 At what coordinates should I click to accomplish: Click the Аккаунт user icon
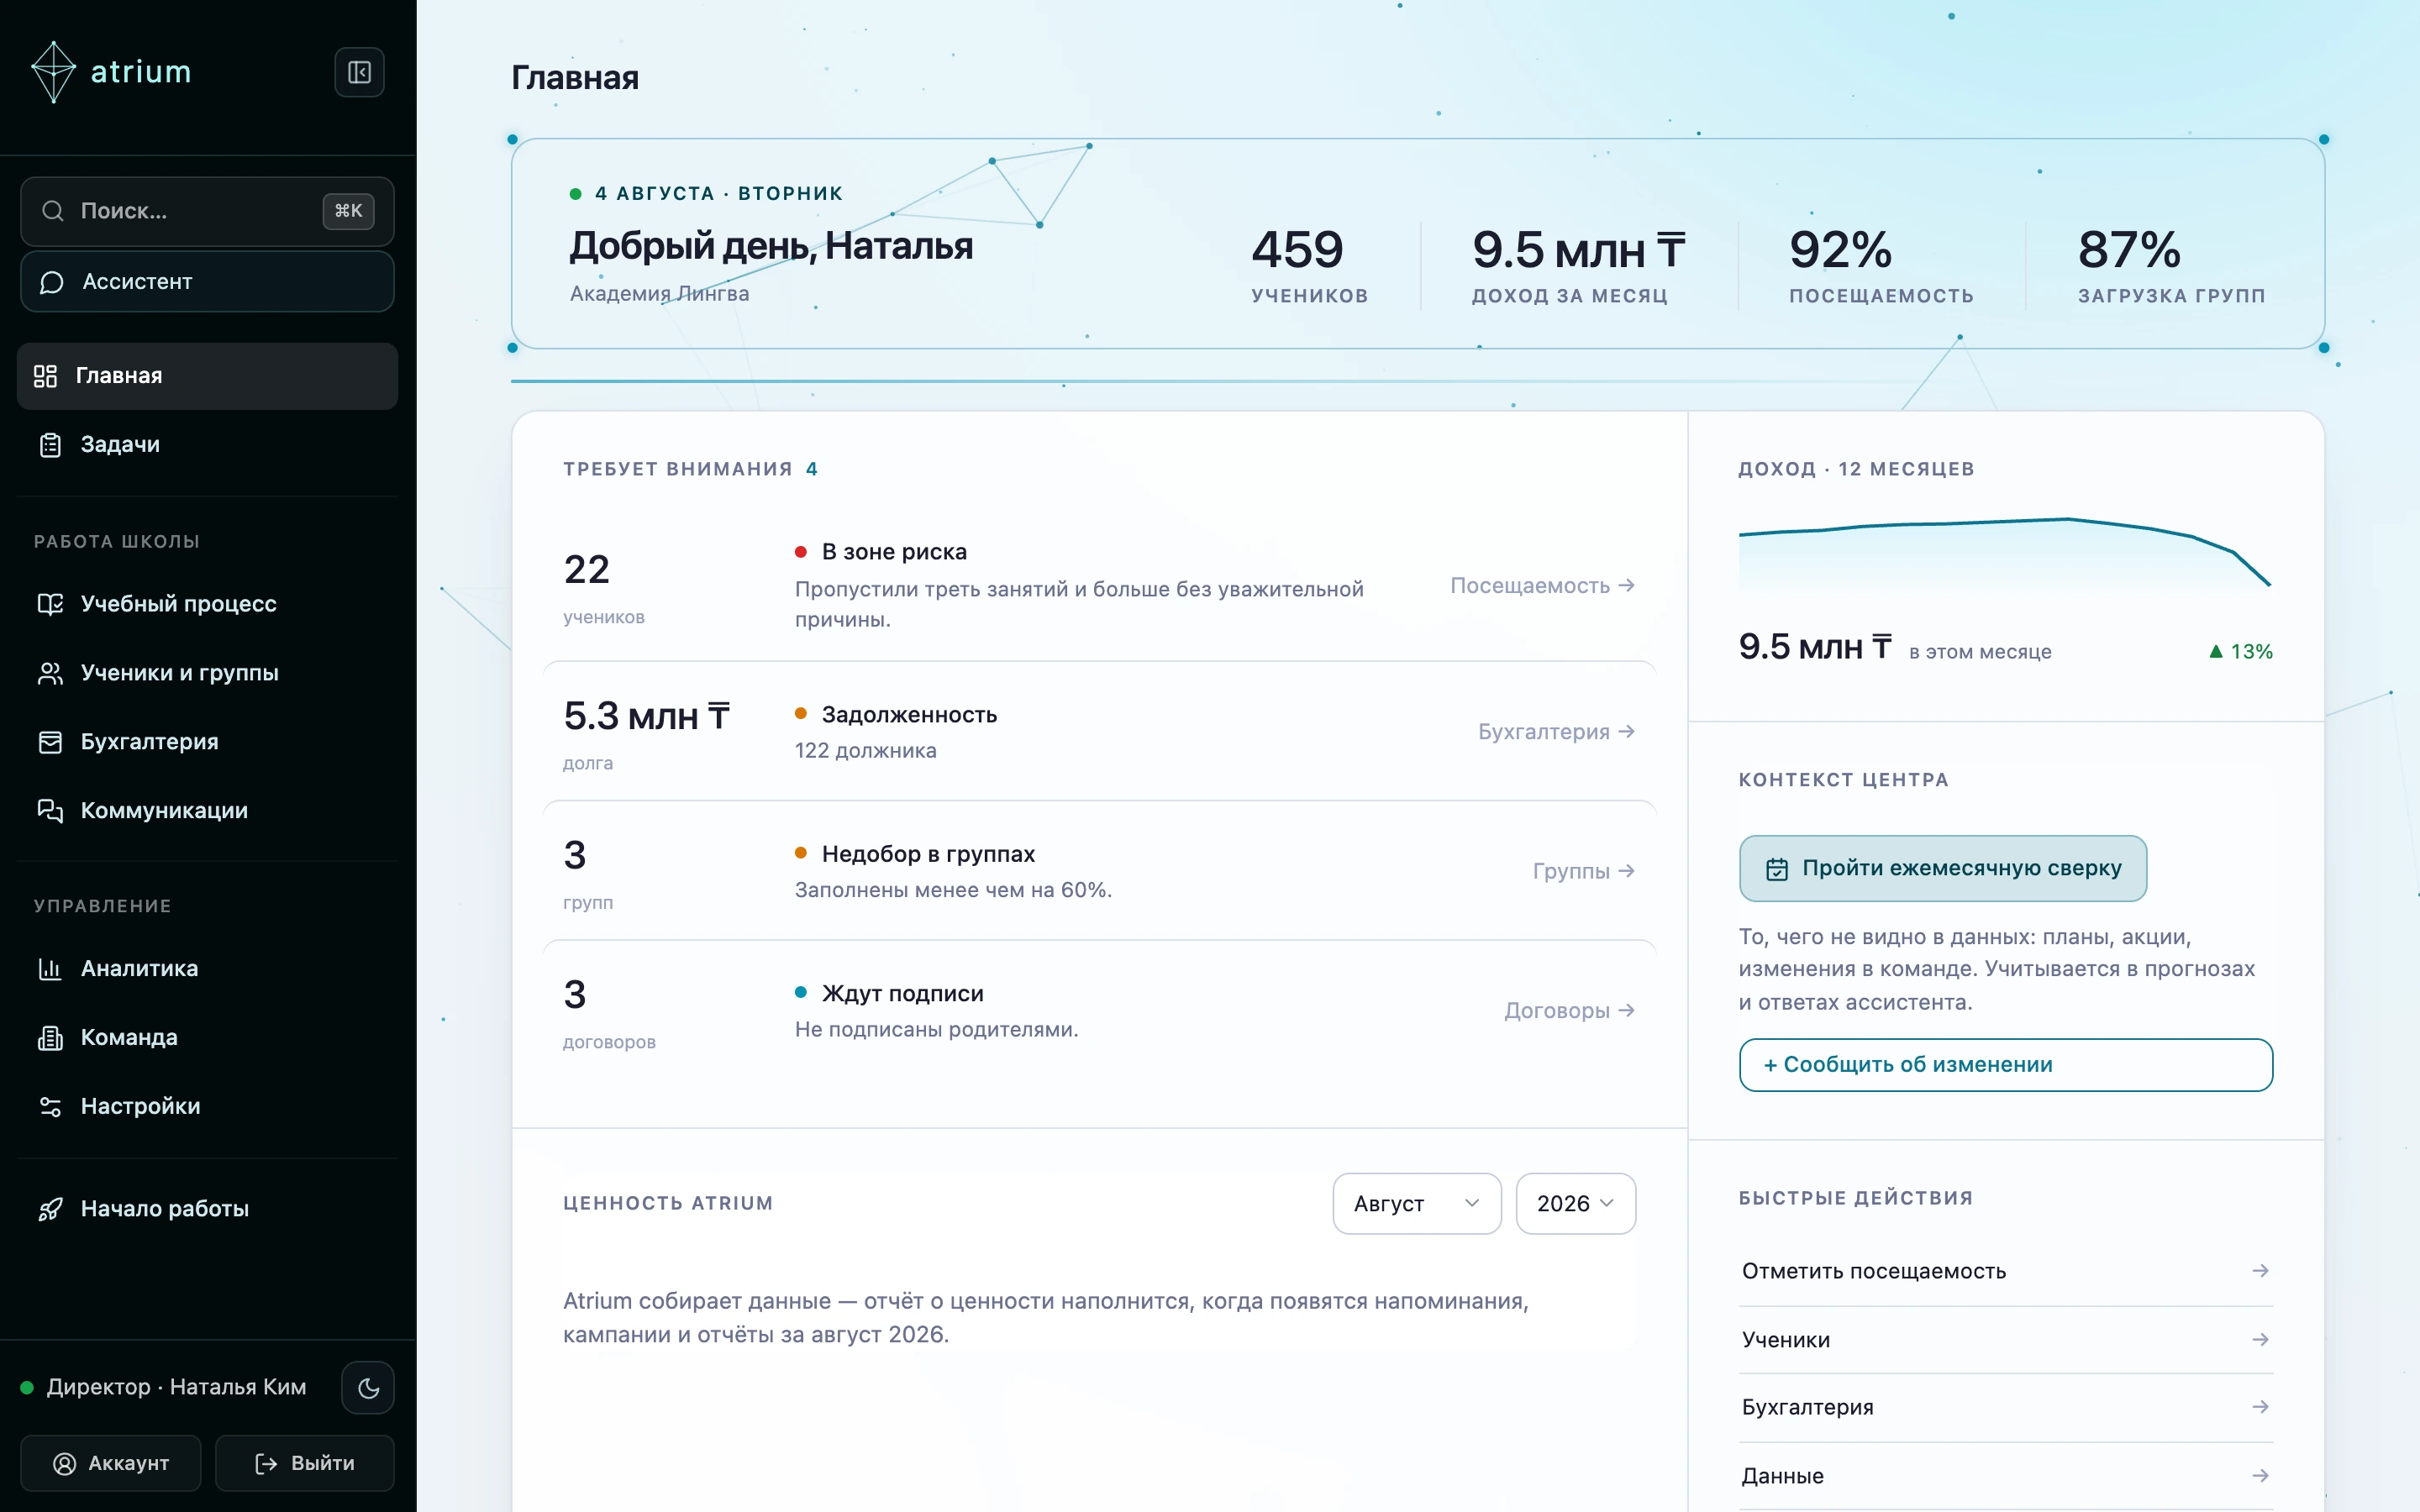point(64,1464)
